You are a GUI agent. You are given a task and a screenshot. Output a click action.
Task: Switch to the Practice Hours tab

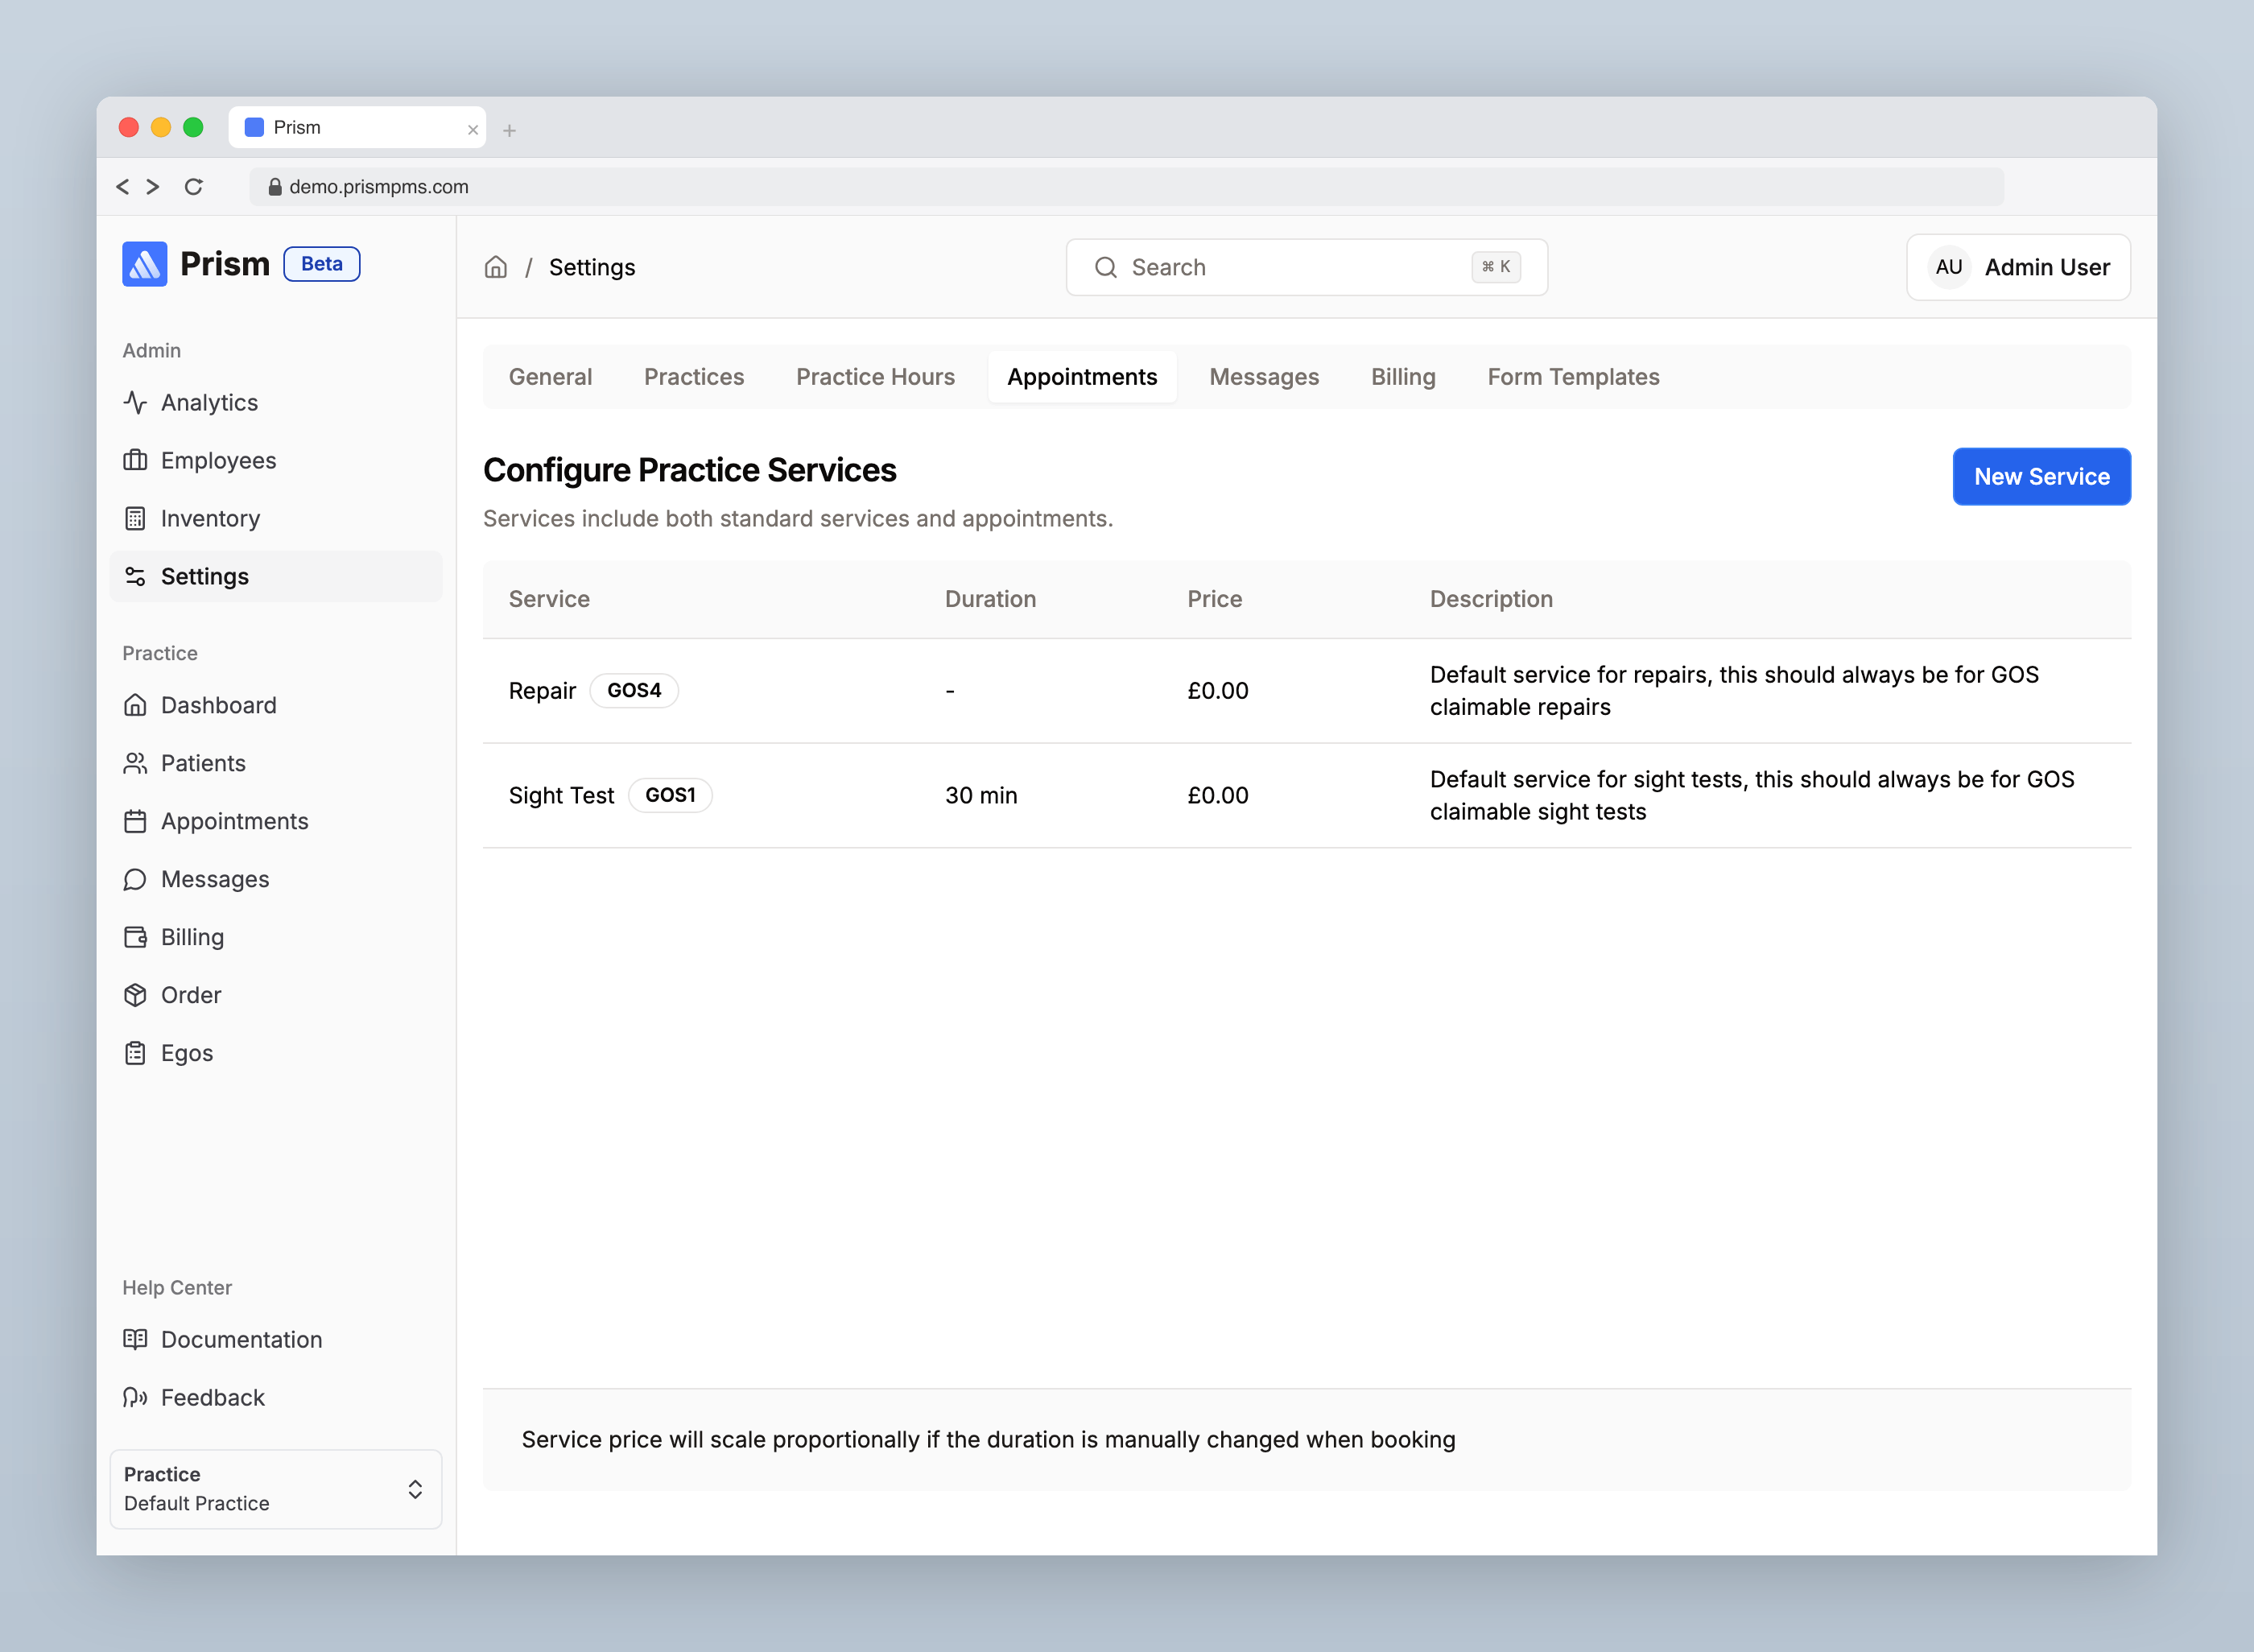[x=875, y=377]
